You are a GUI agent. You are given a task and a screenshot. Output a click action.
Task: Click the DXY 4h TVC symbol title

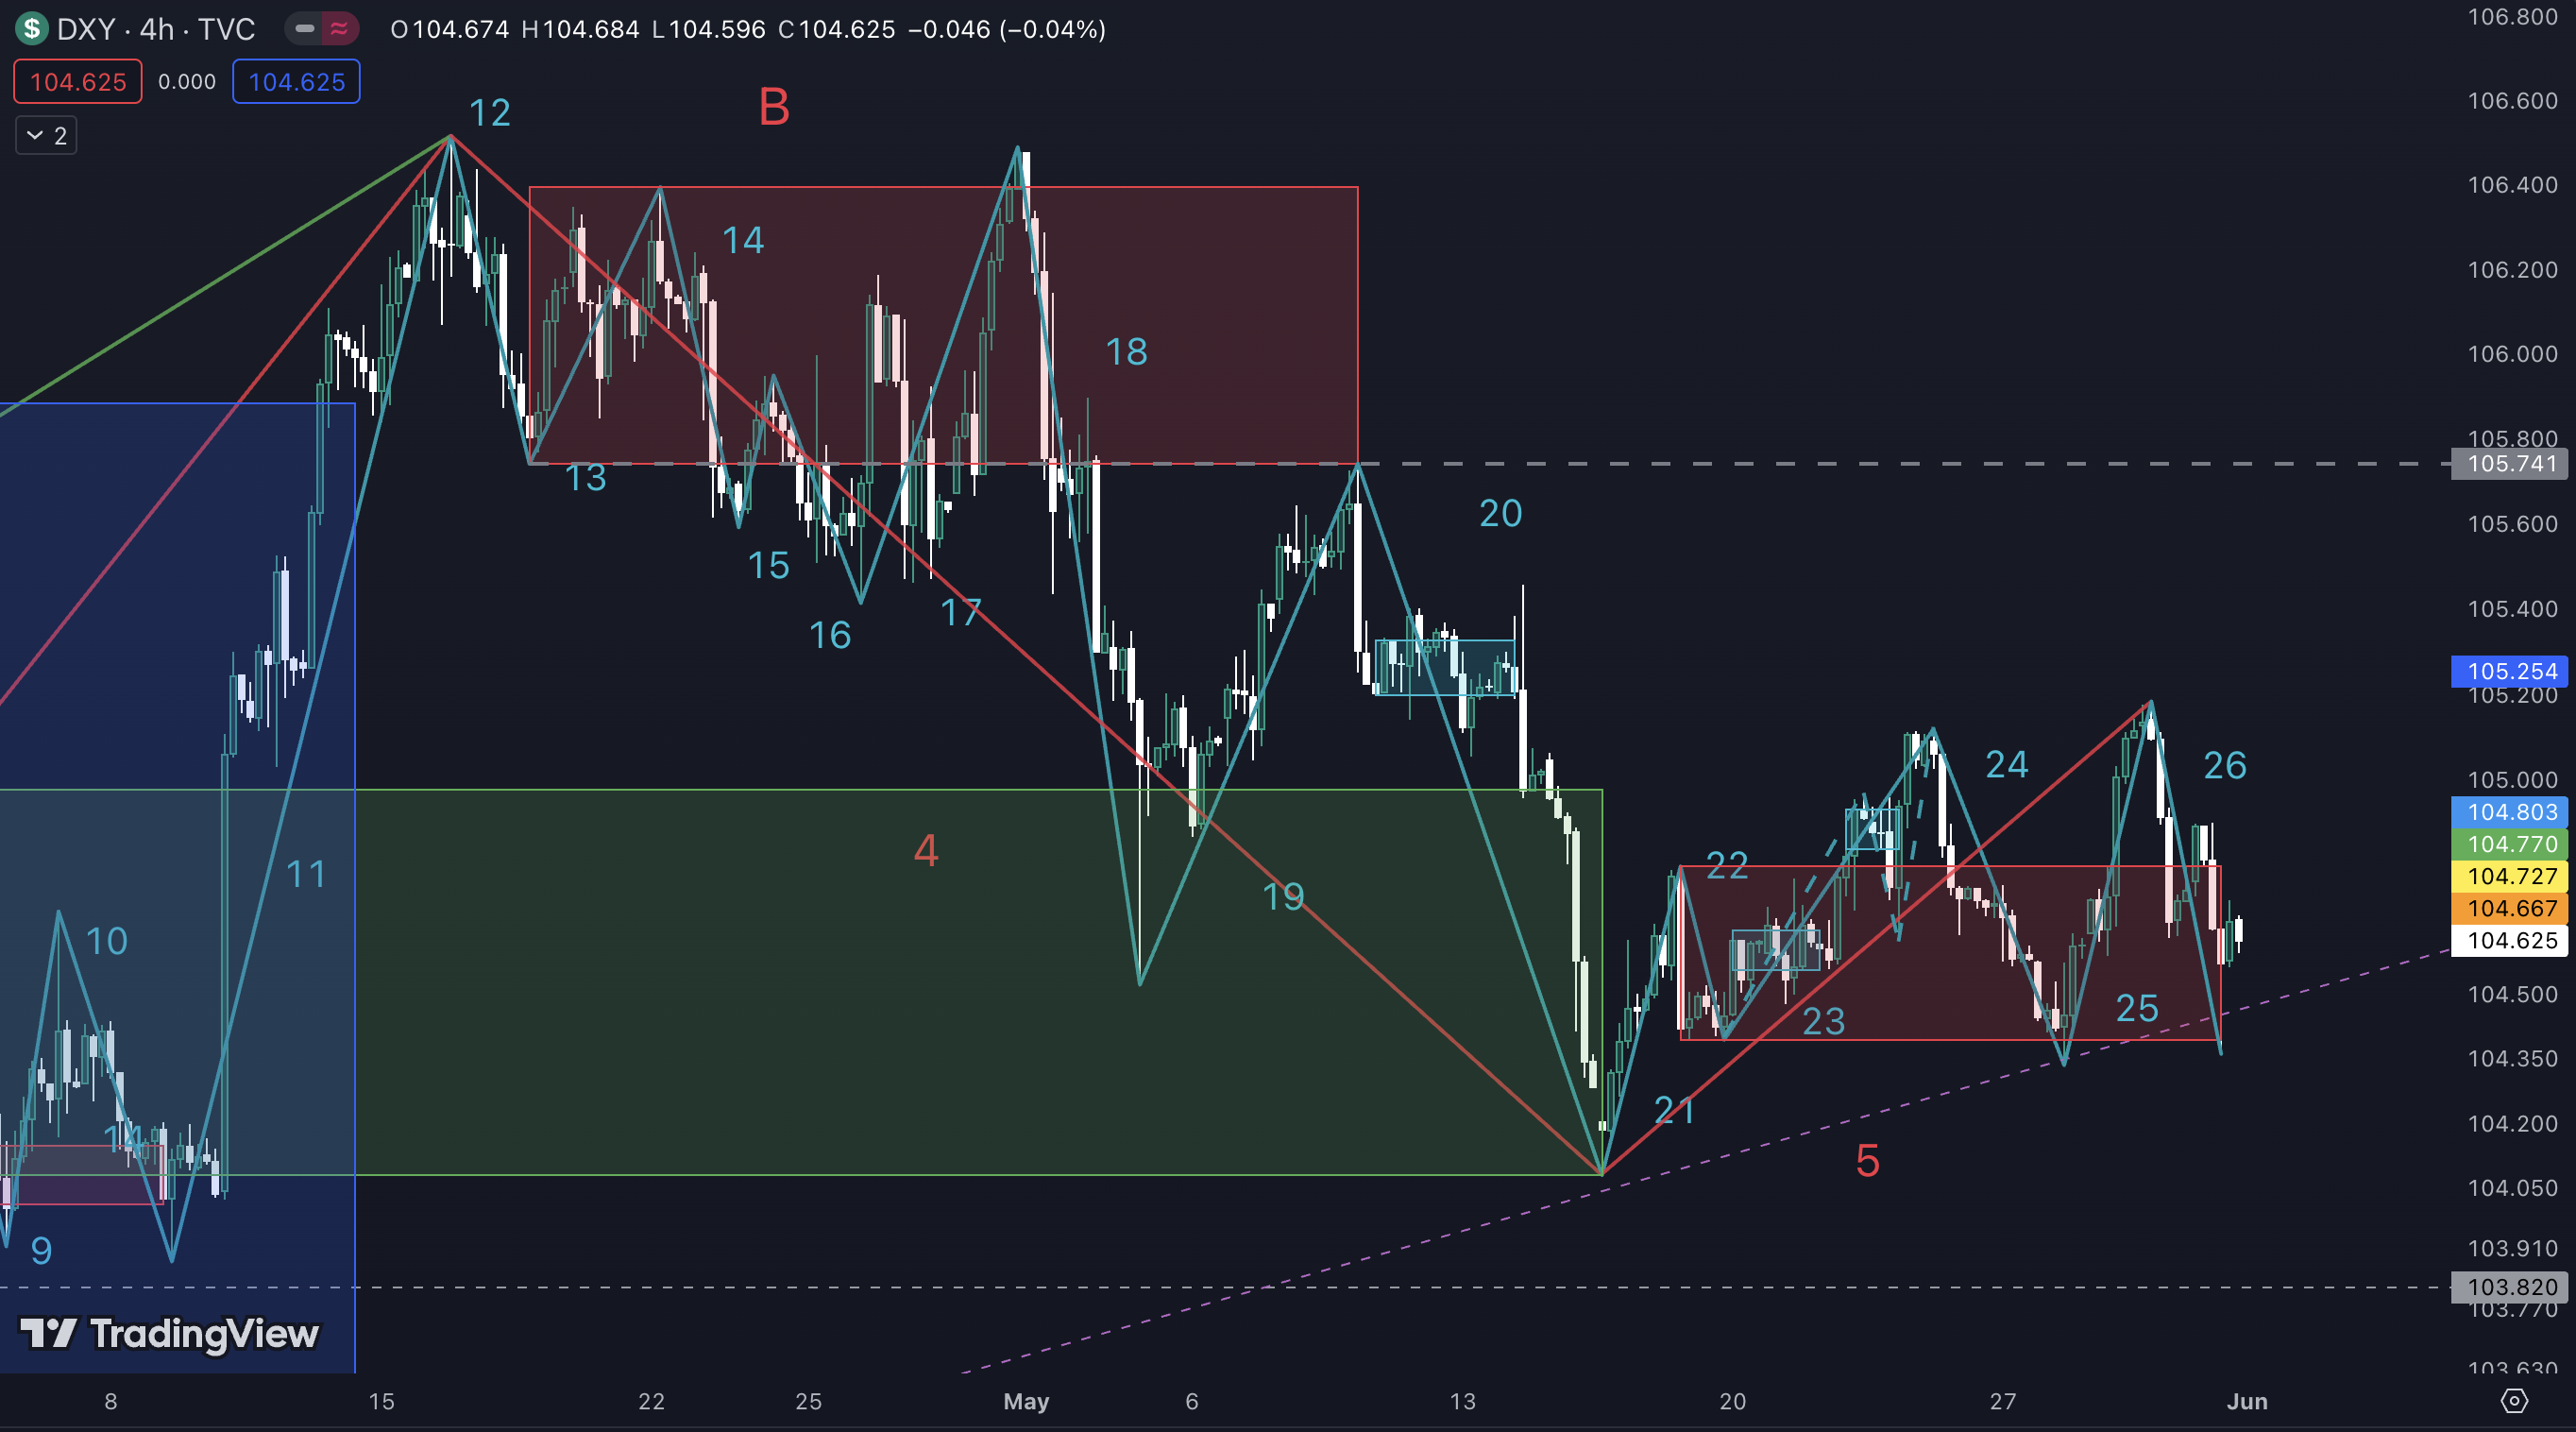[x=156, y=29]
